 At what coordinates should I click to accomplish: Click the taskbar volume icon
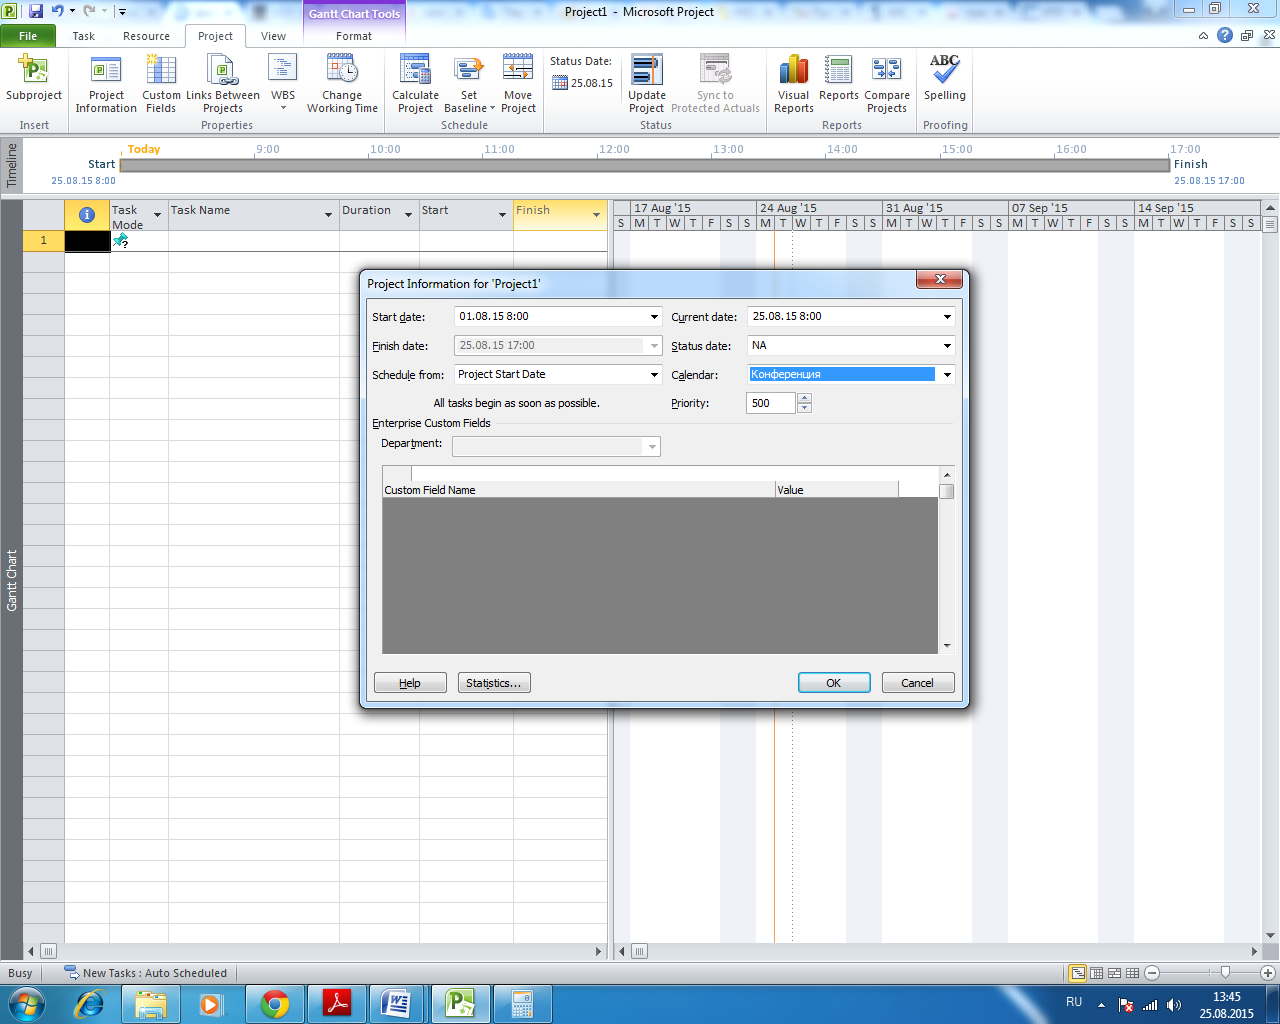(x=1174, y=1005)
